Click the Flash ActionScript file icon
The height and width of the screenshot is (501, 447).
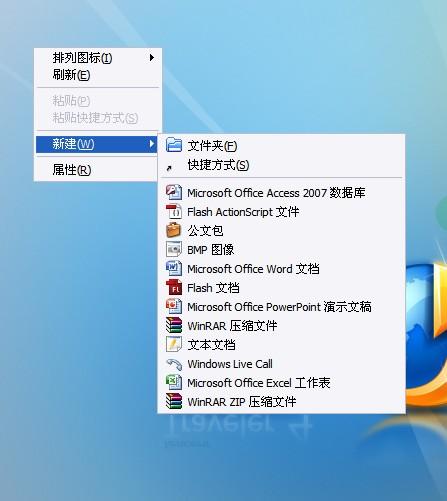(174, 211)
